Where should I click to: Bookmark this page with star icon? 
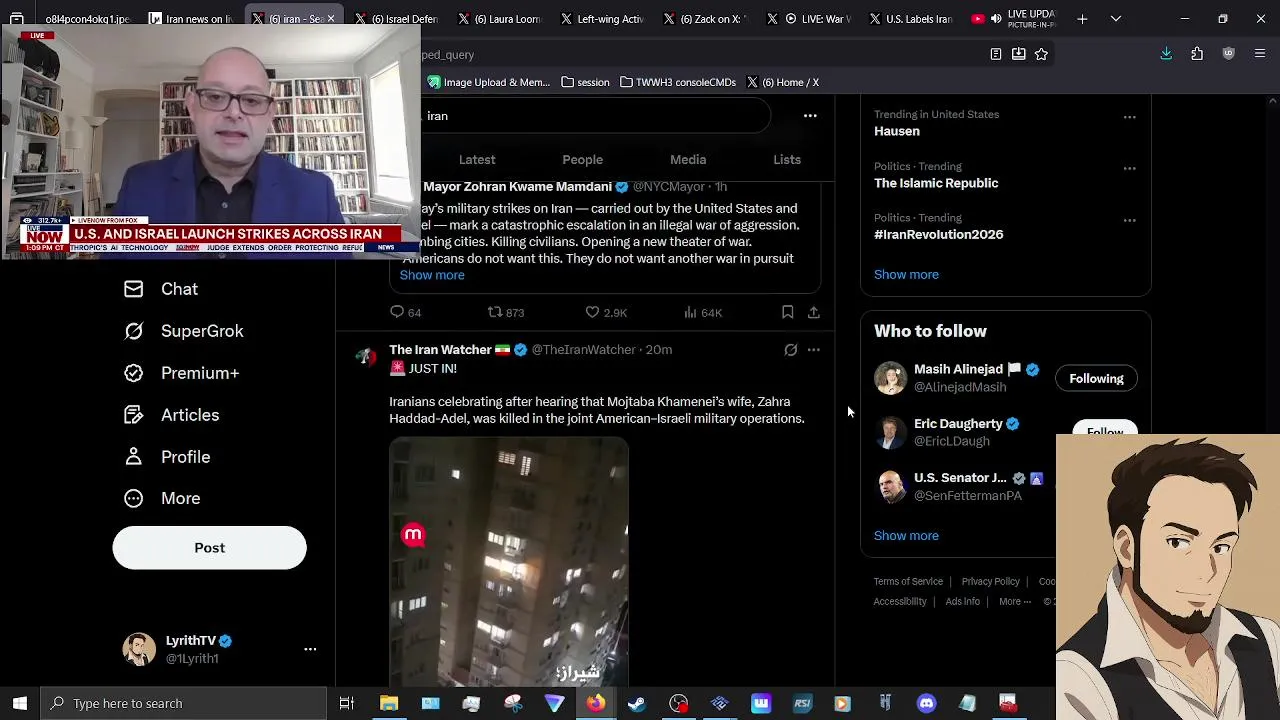[x=1041, y=54]
